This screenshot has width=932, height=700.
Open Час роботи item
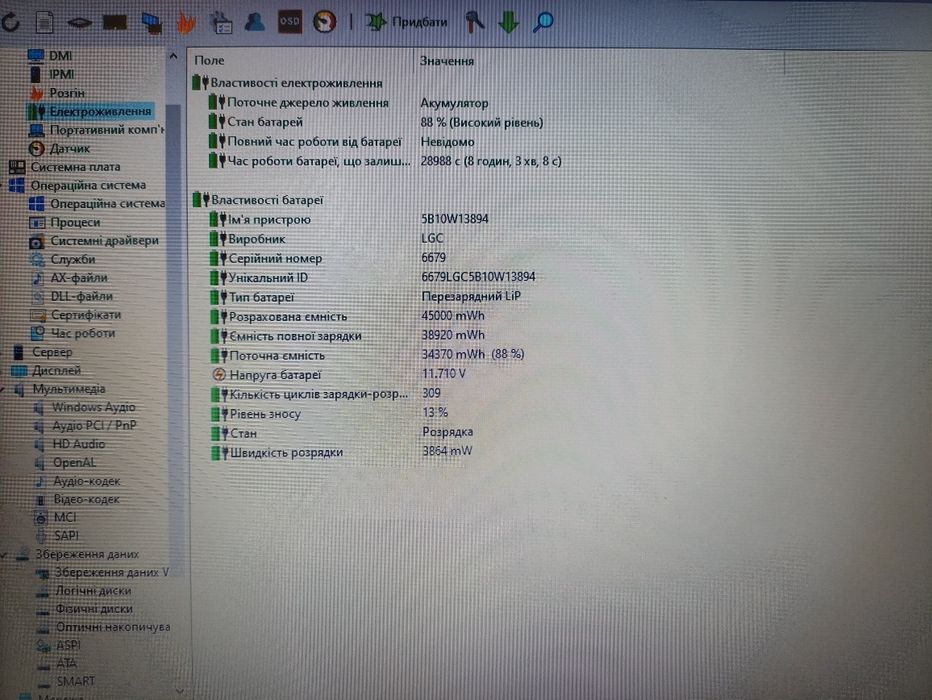83,333
